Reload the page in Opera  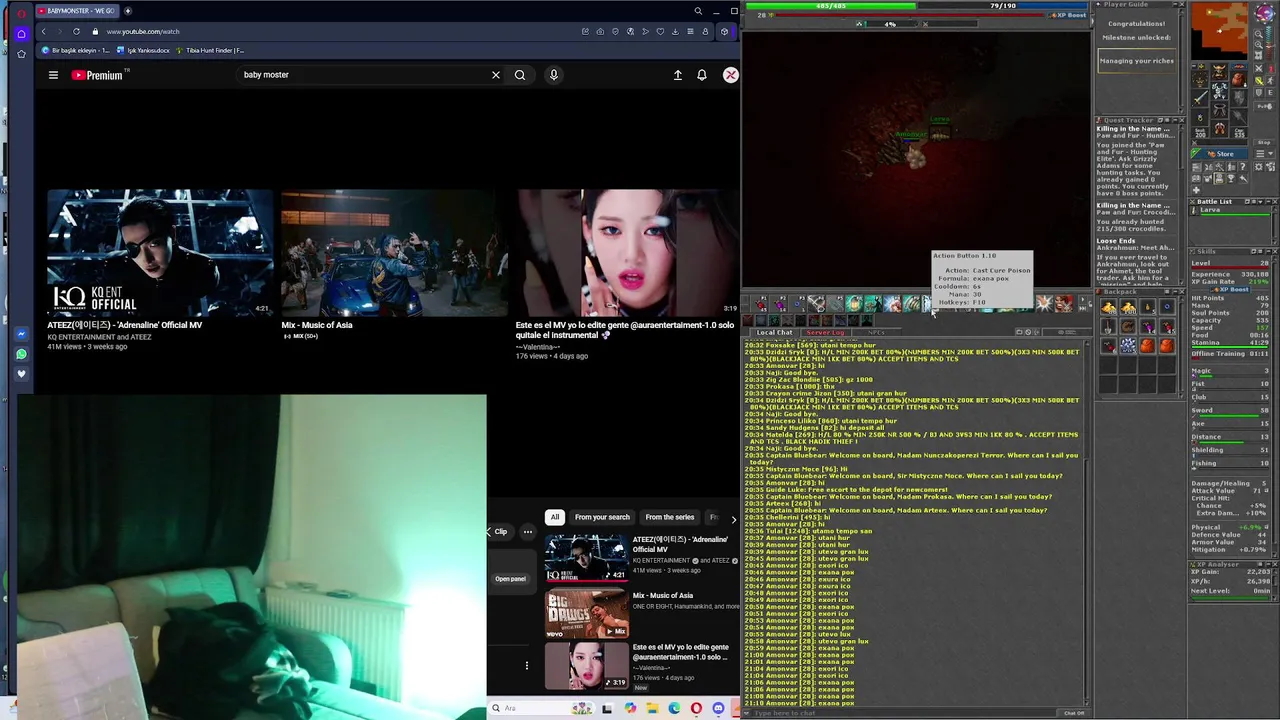click(76, 31)
